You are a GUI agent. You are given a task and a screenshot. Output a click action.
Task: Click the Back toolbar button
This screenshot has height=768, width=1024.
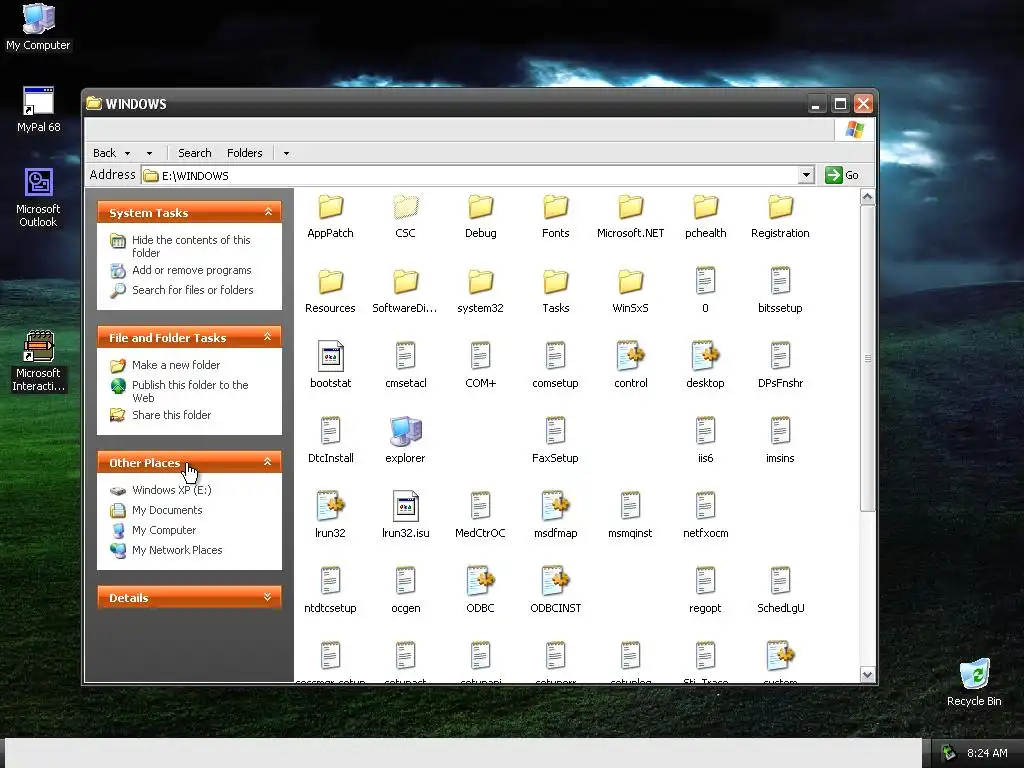tap(104, 153)
